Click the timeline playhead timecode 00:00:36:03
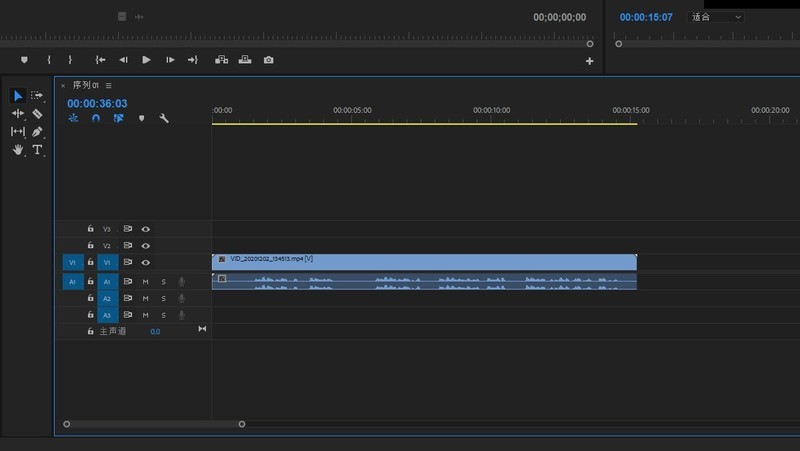 click(x=97, y=103)
